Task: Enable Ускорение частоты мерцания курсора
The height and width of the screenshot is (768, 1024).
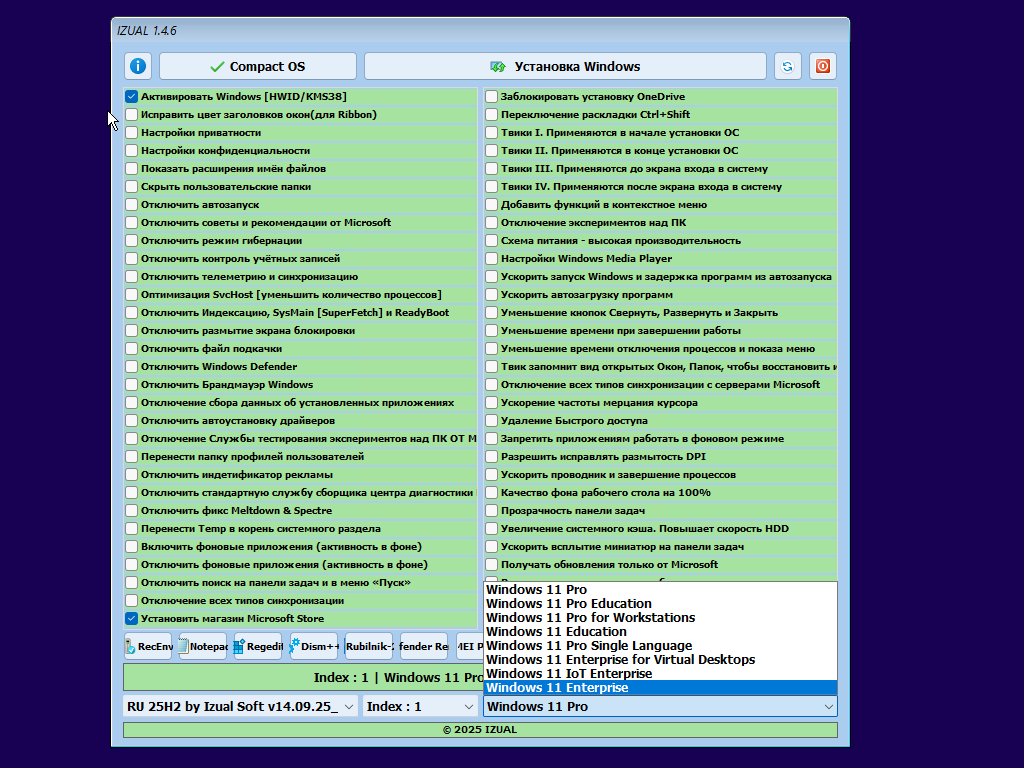Action: tap(492, 403)
